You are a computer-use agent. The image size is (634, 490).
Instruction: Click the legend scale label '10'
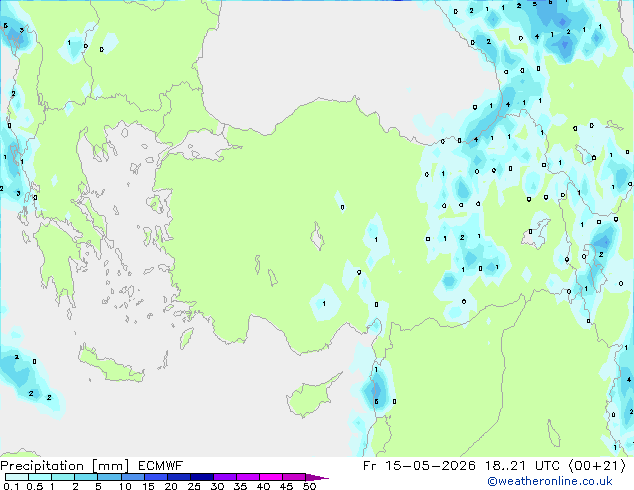pyautogui.click(x=125, y=486)
